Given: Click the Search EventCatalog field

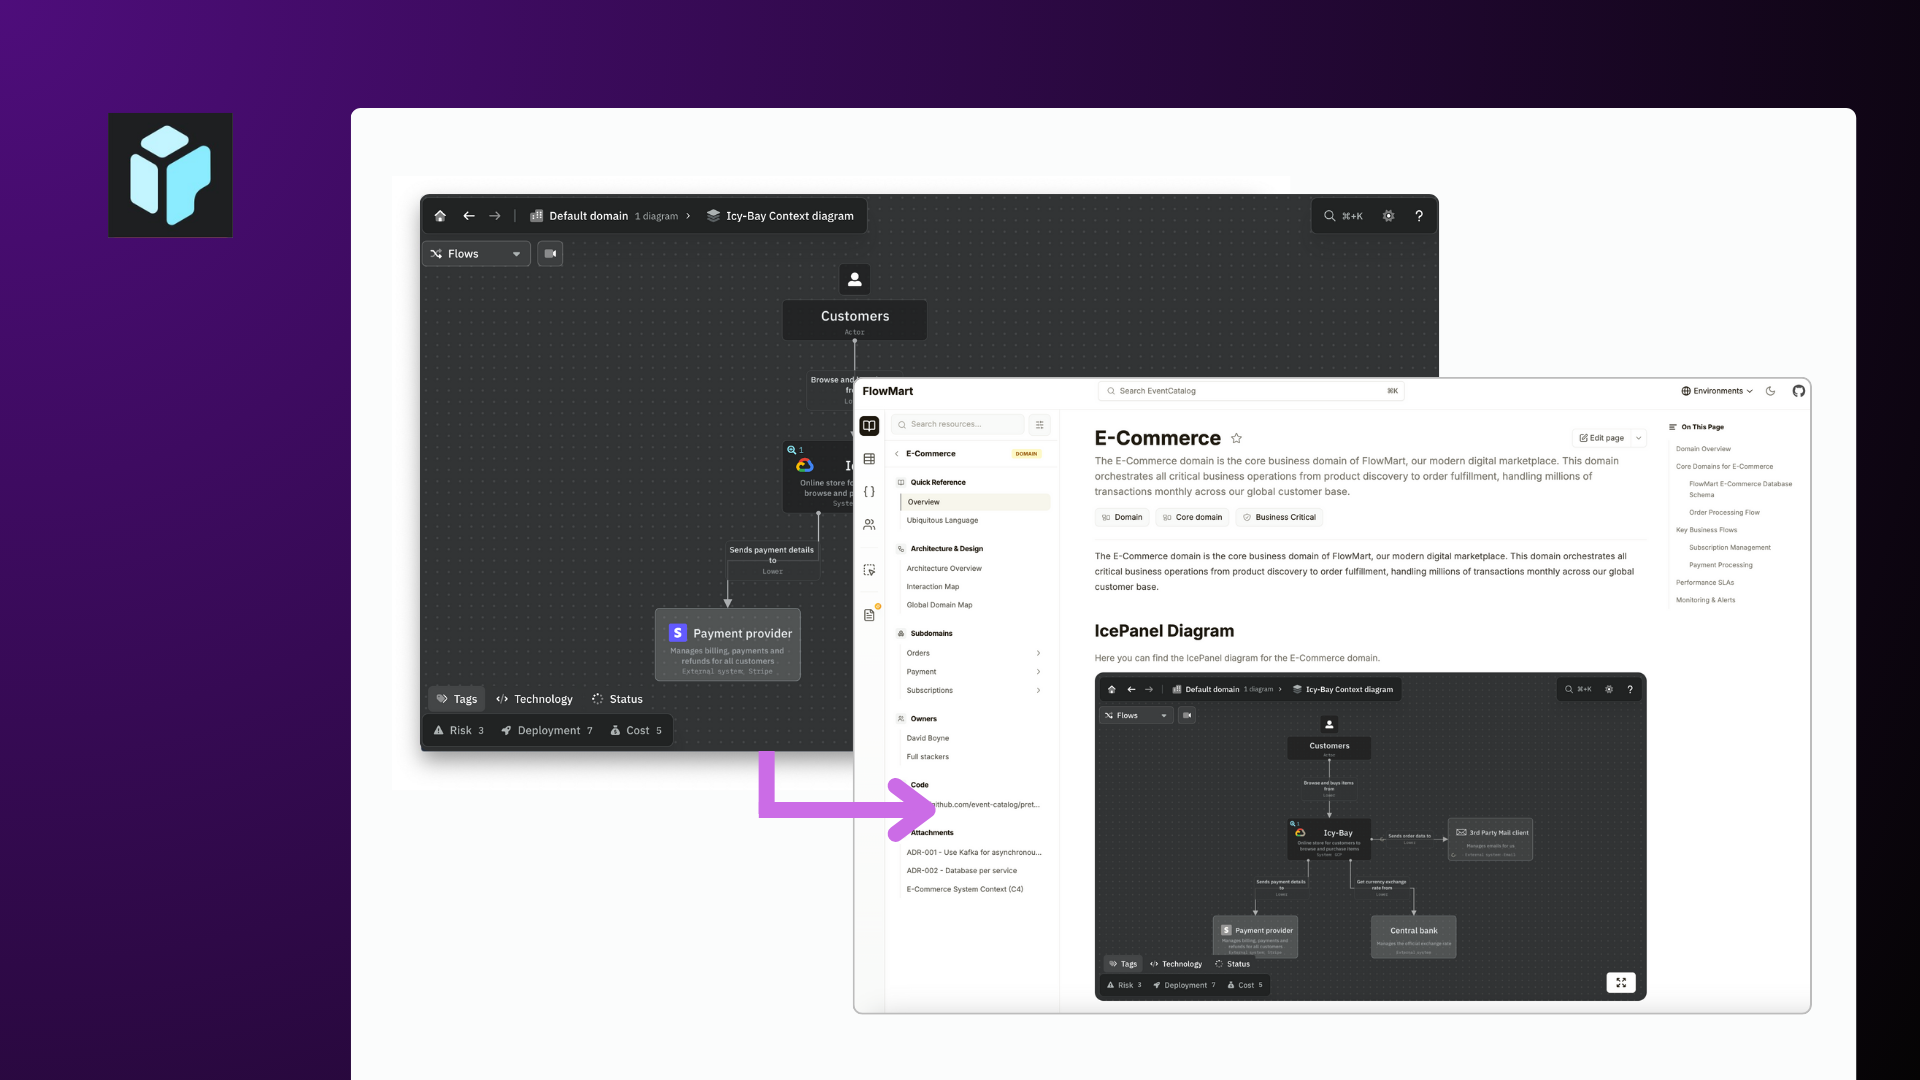Looking at the screenshot, I should 1250,391.
